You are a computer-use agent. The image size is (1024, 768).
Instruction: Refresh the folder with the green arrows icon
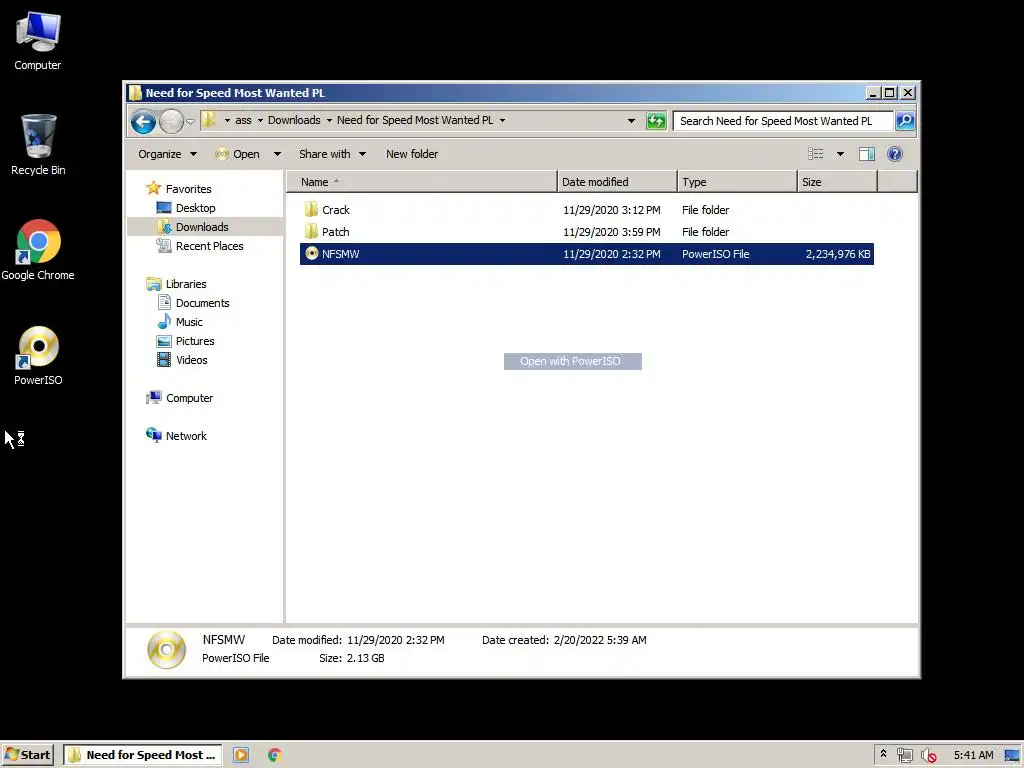click(656, 121)
